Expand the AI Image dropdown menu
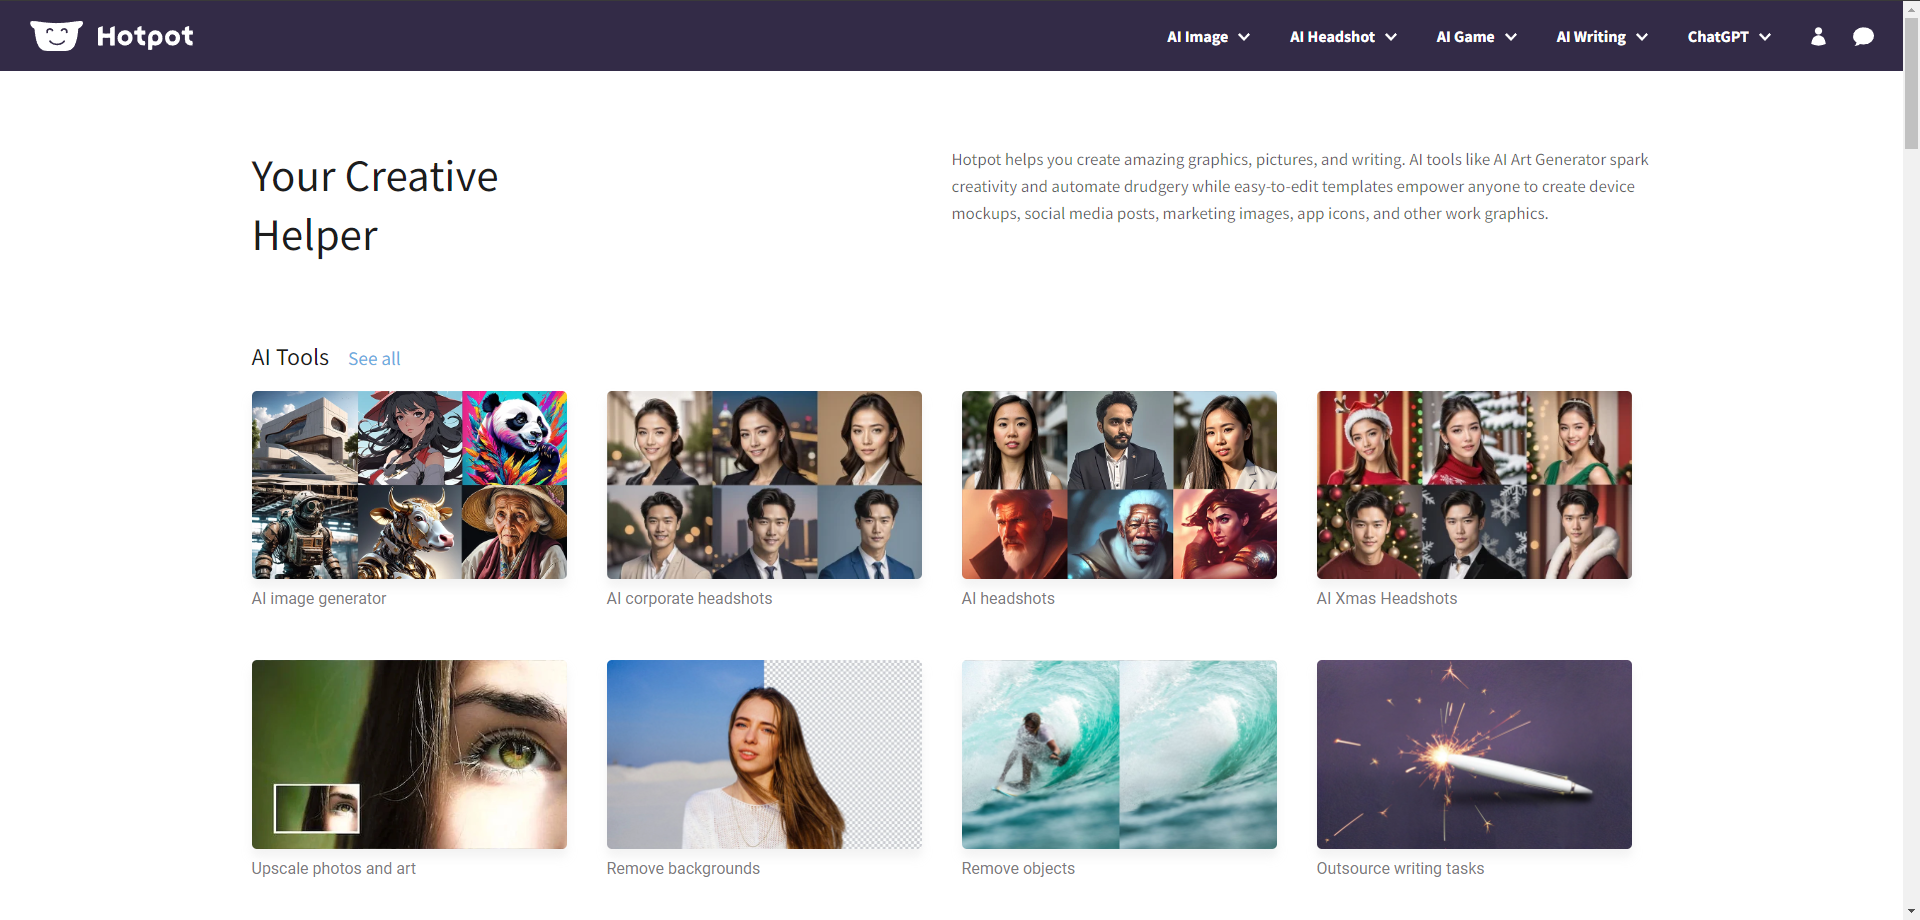Viewport: 1920px width, 920px height. [1208, 37]
